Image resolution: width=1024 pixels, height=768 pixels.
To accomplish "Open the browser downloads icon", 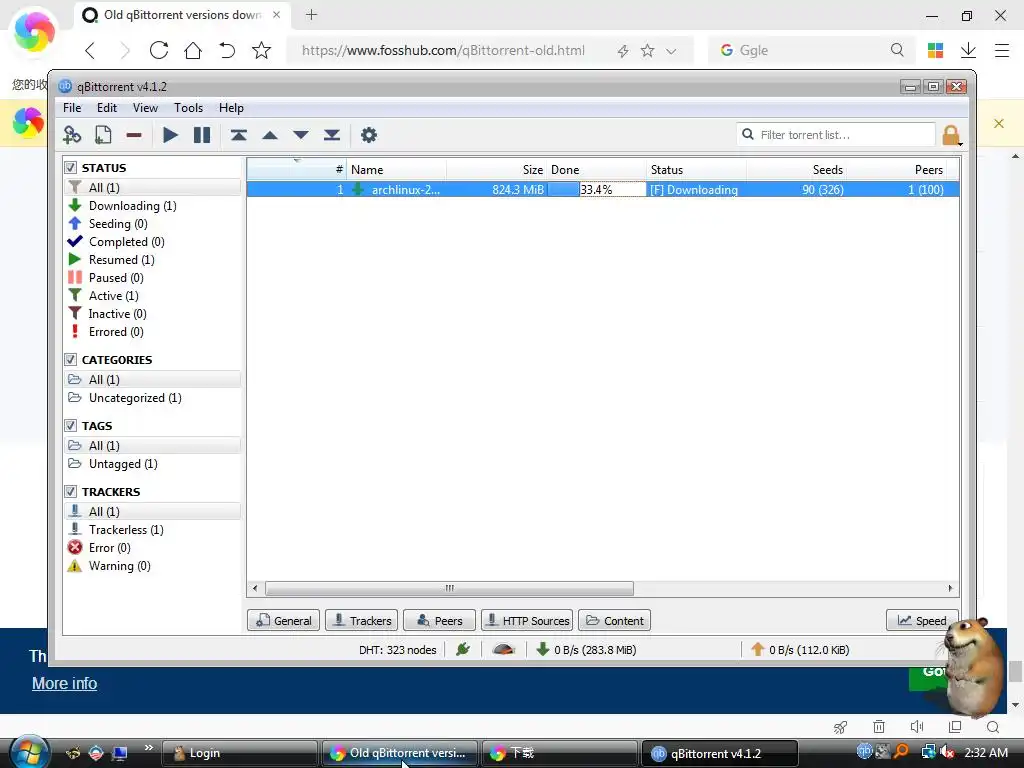I will 968,50.
